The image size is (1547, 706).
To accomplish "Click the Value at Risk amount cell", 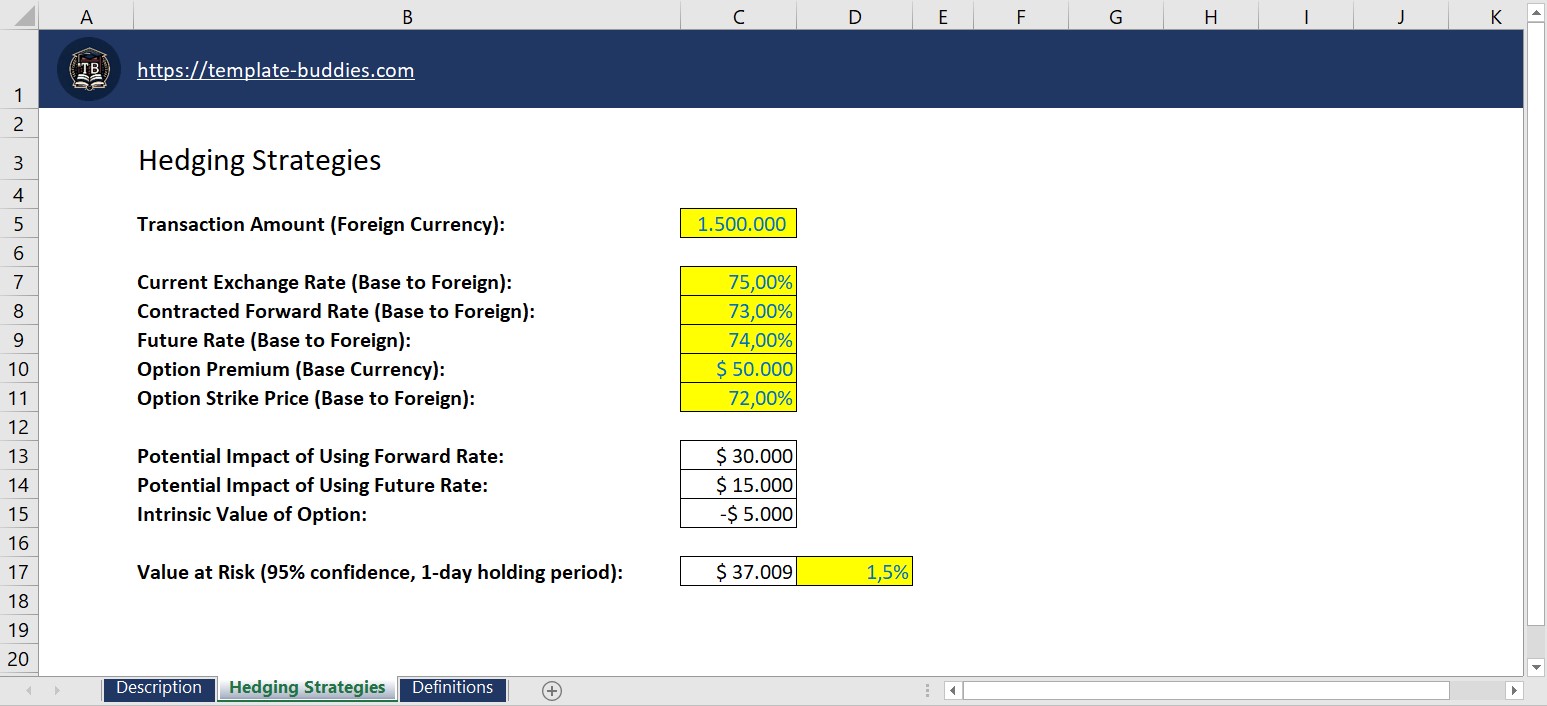I will pos(738,571).
